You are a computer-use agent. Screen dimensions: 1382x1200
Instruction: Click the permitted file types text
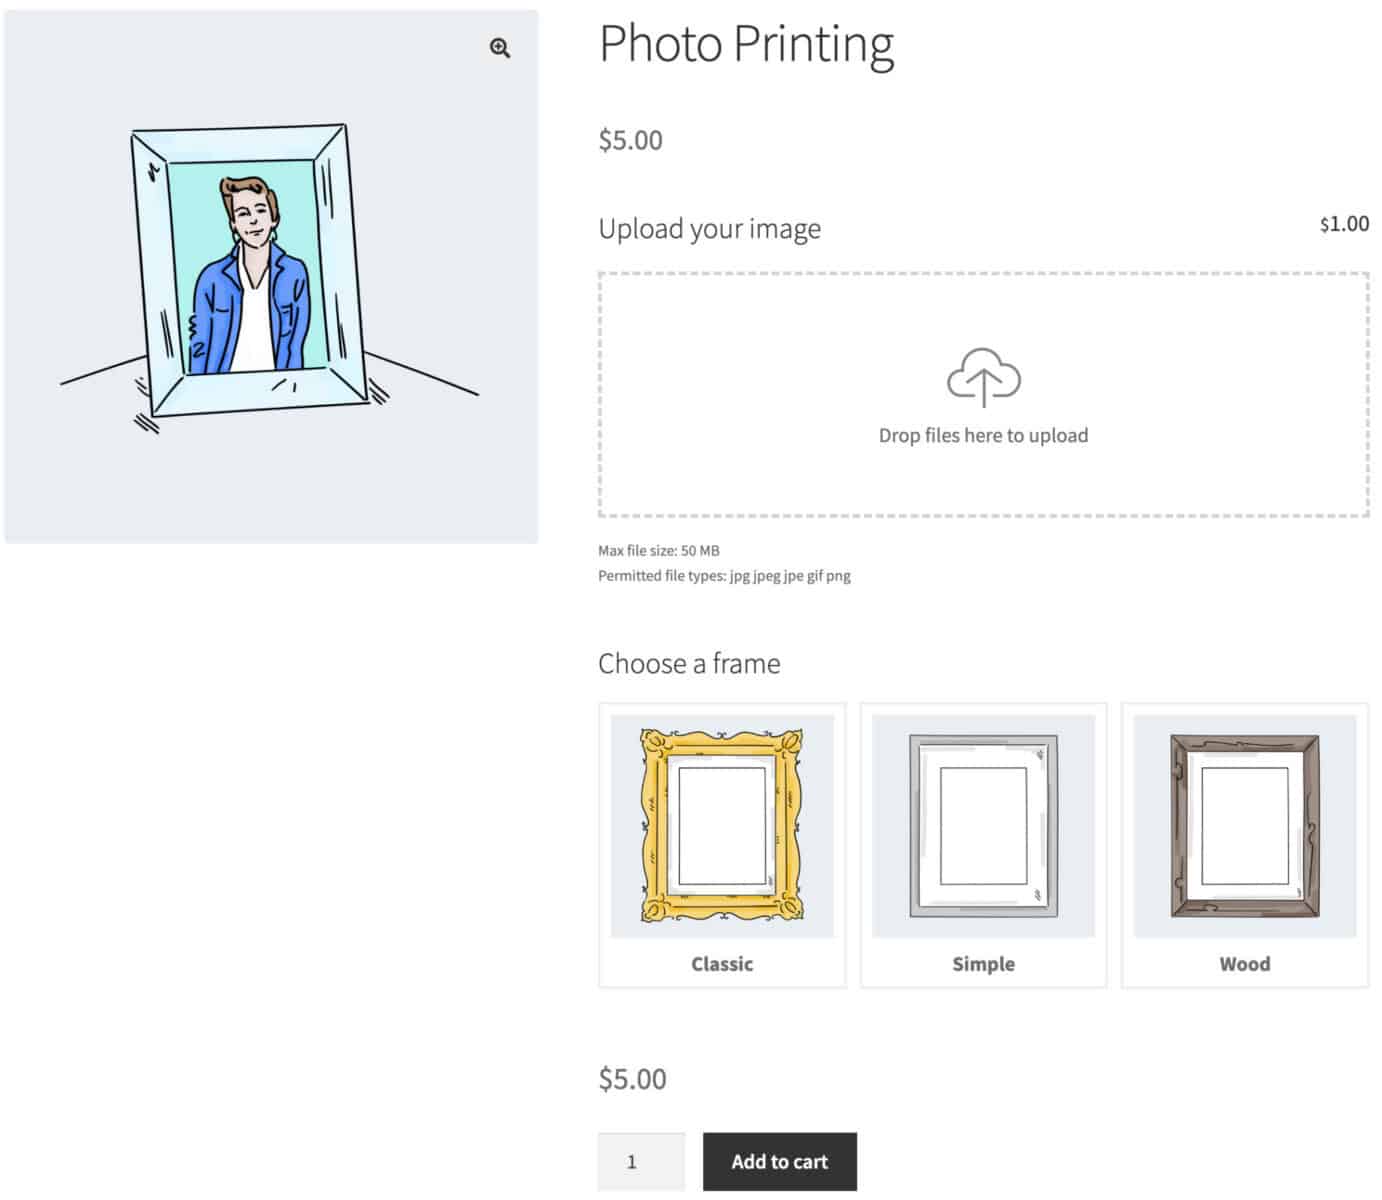[723, 575]
